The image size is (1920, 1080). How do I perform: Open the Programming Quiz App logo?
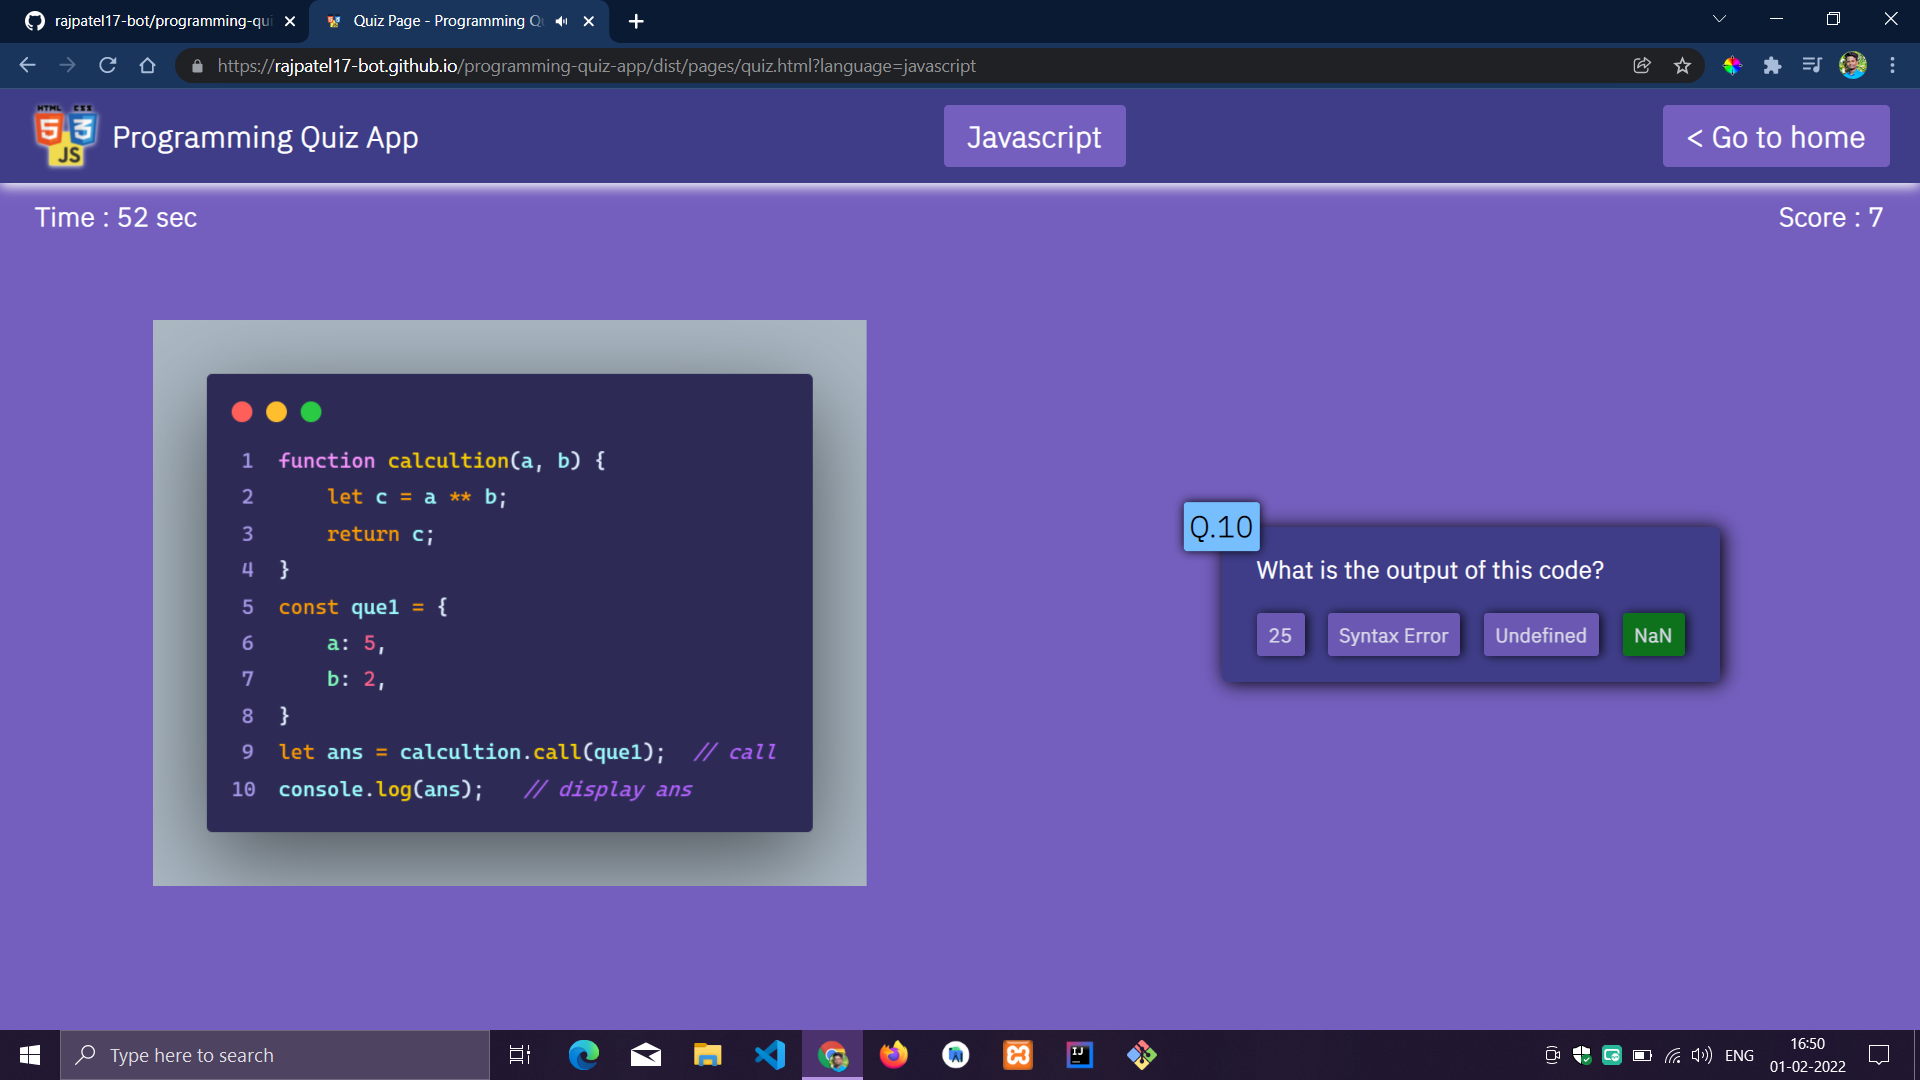[64, 136]
